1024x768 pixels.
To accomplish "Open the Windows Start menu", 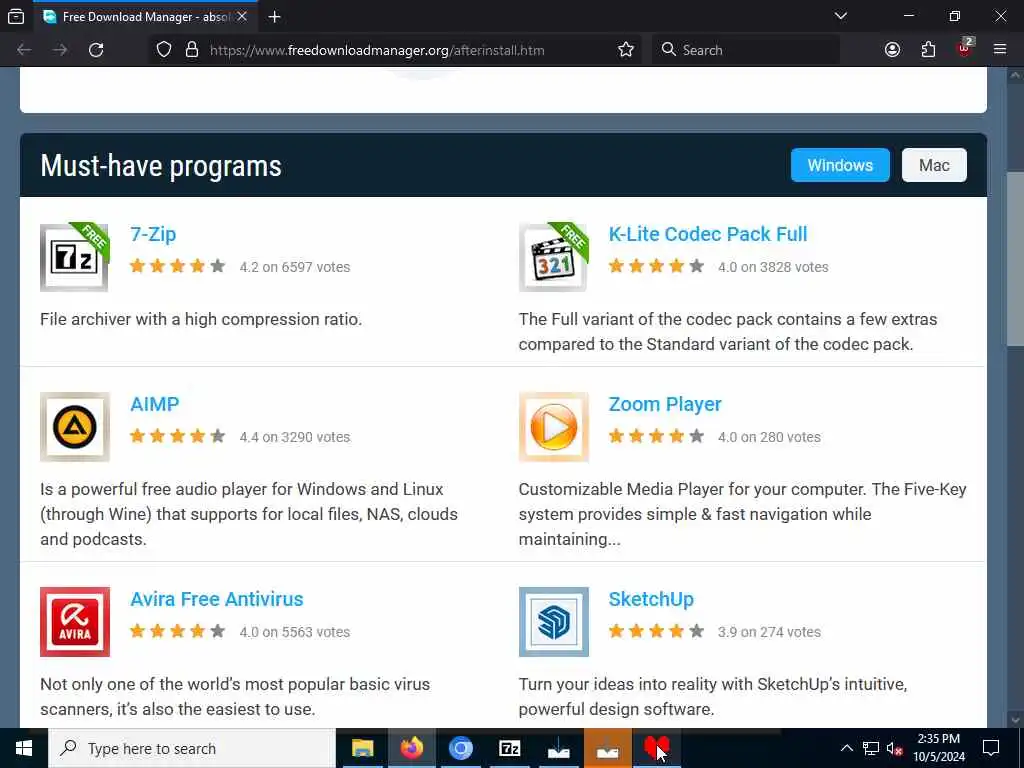I will 24,748.
